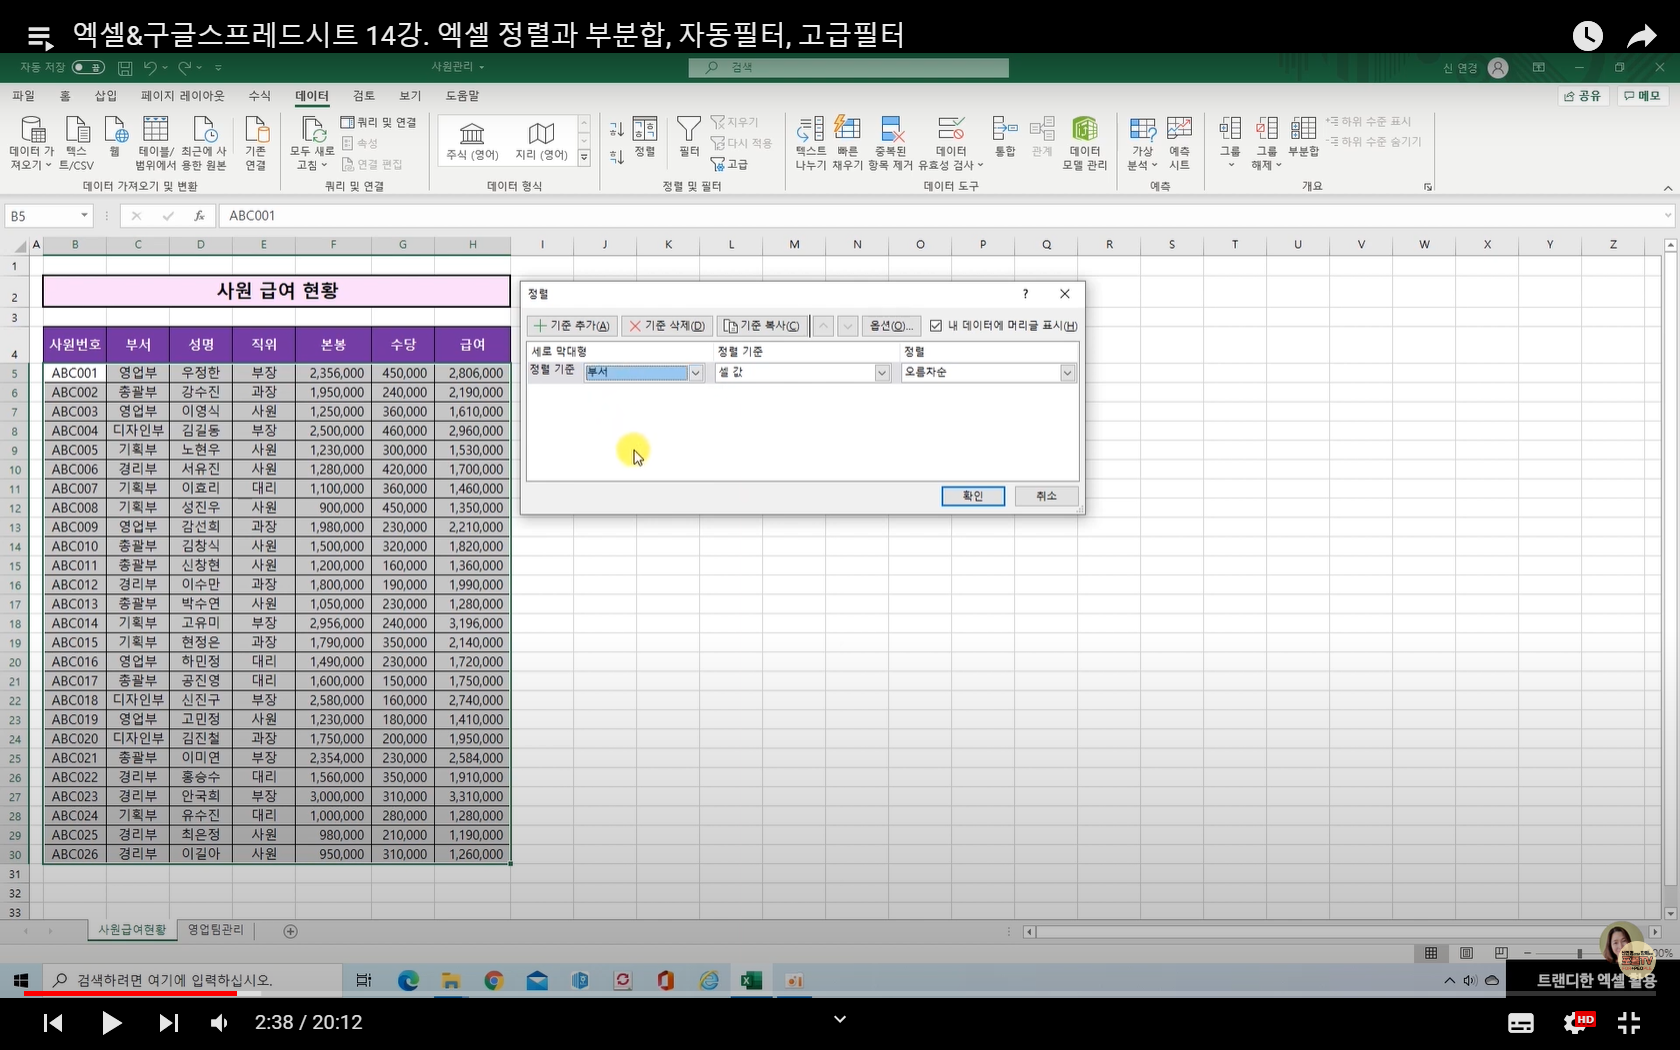This screenshot has height=1050, width=1680.
Task: Click the 고급 advanced filter icon
Action: pos(729,164)
